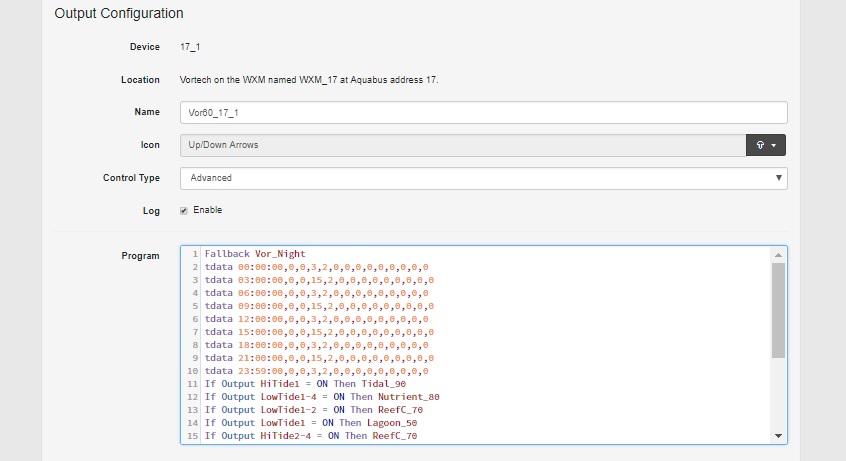This screenshot has width=846, height=461.
Task: Open the Control Type Advanced dropdown
Action: [483, 178]
